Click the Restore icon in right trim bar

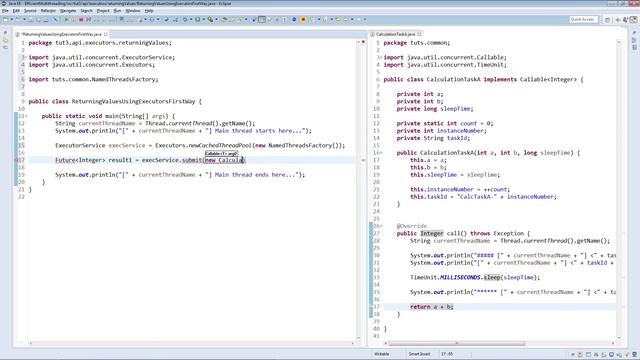click(x=635, y=32)
